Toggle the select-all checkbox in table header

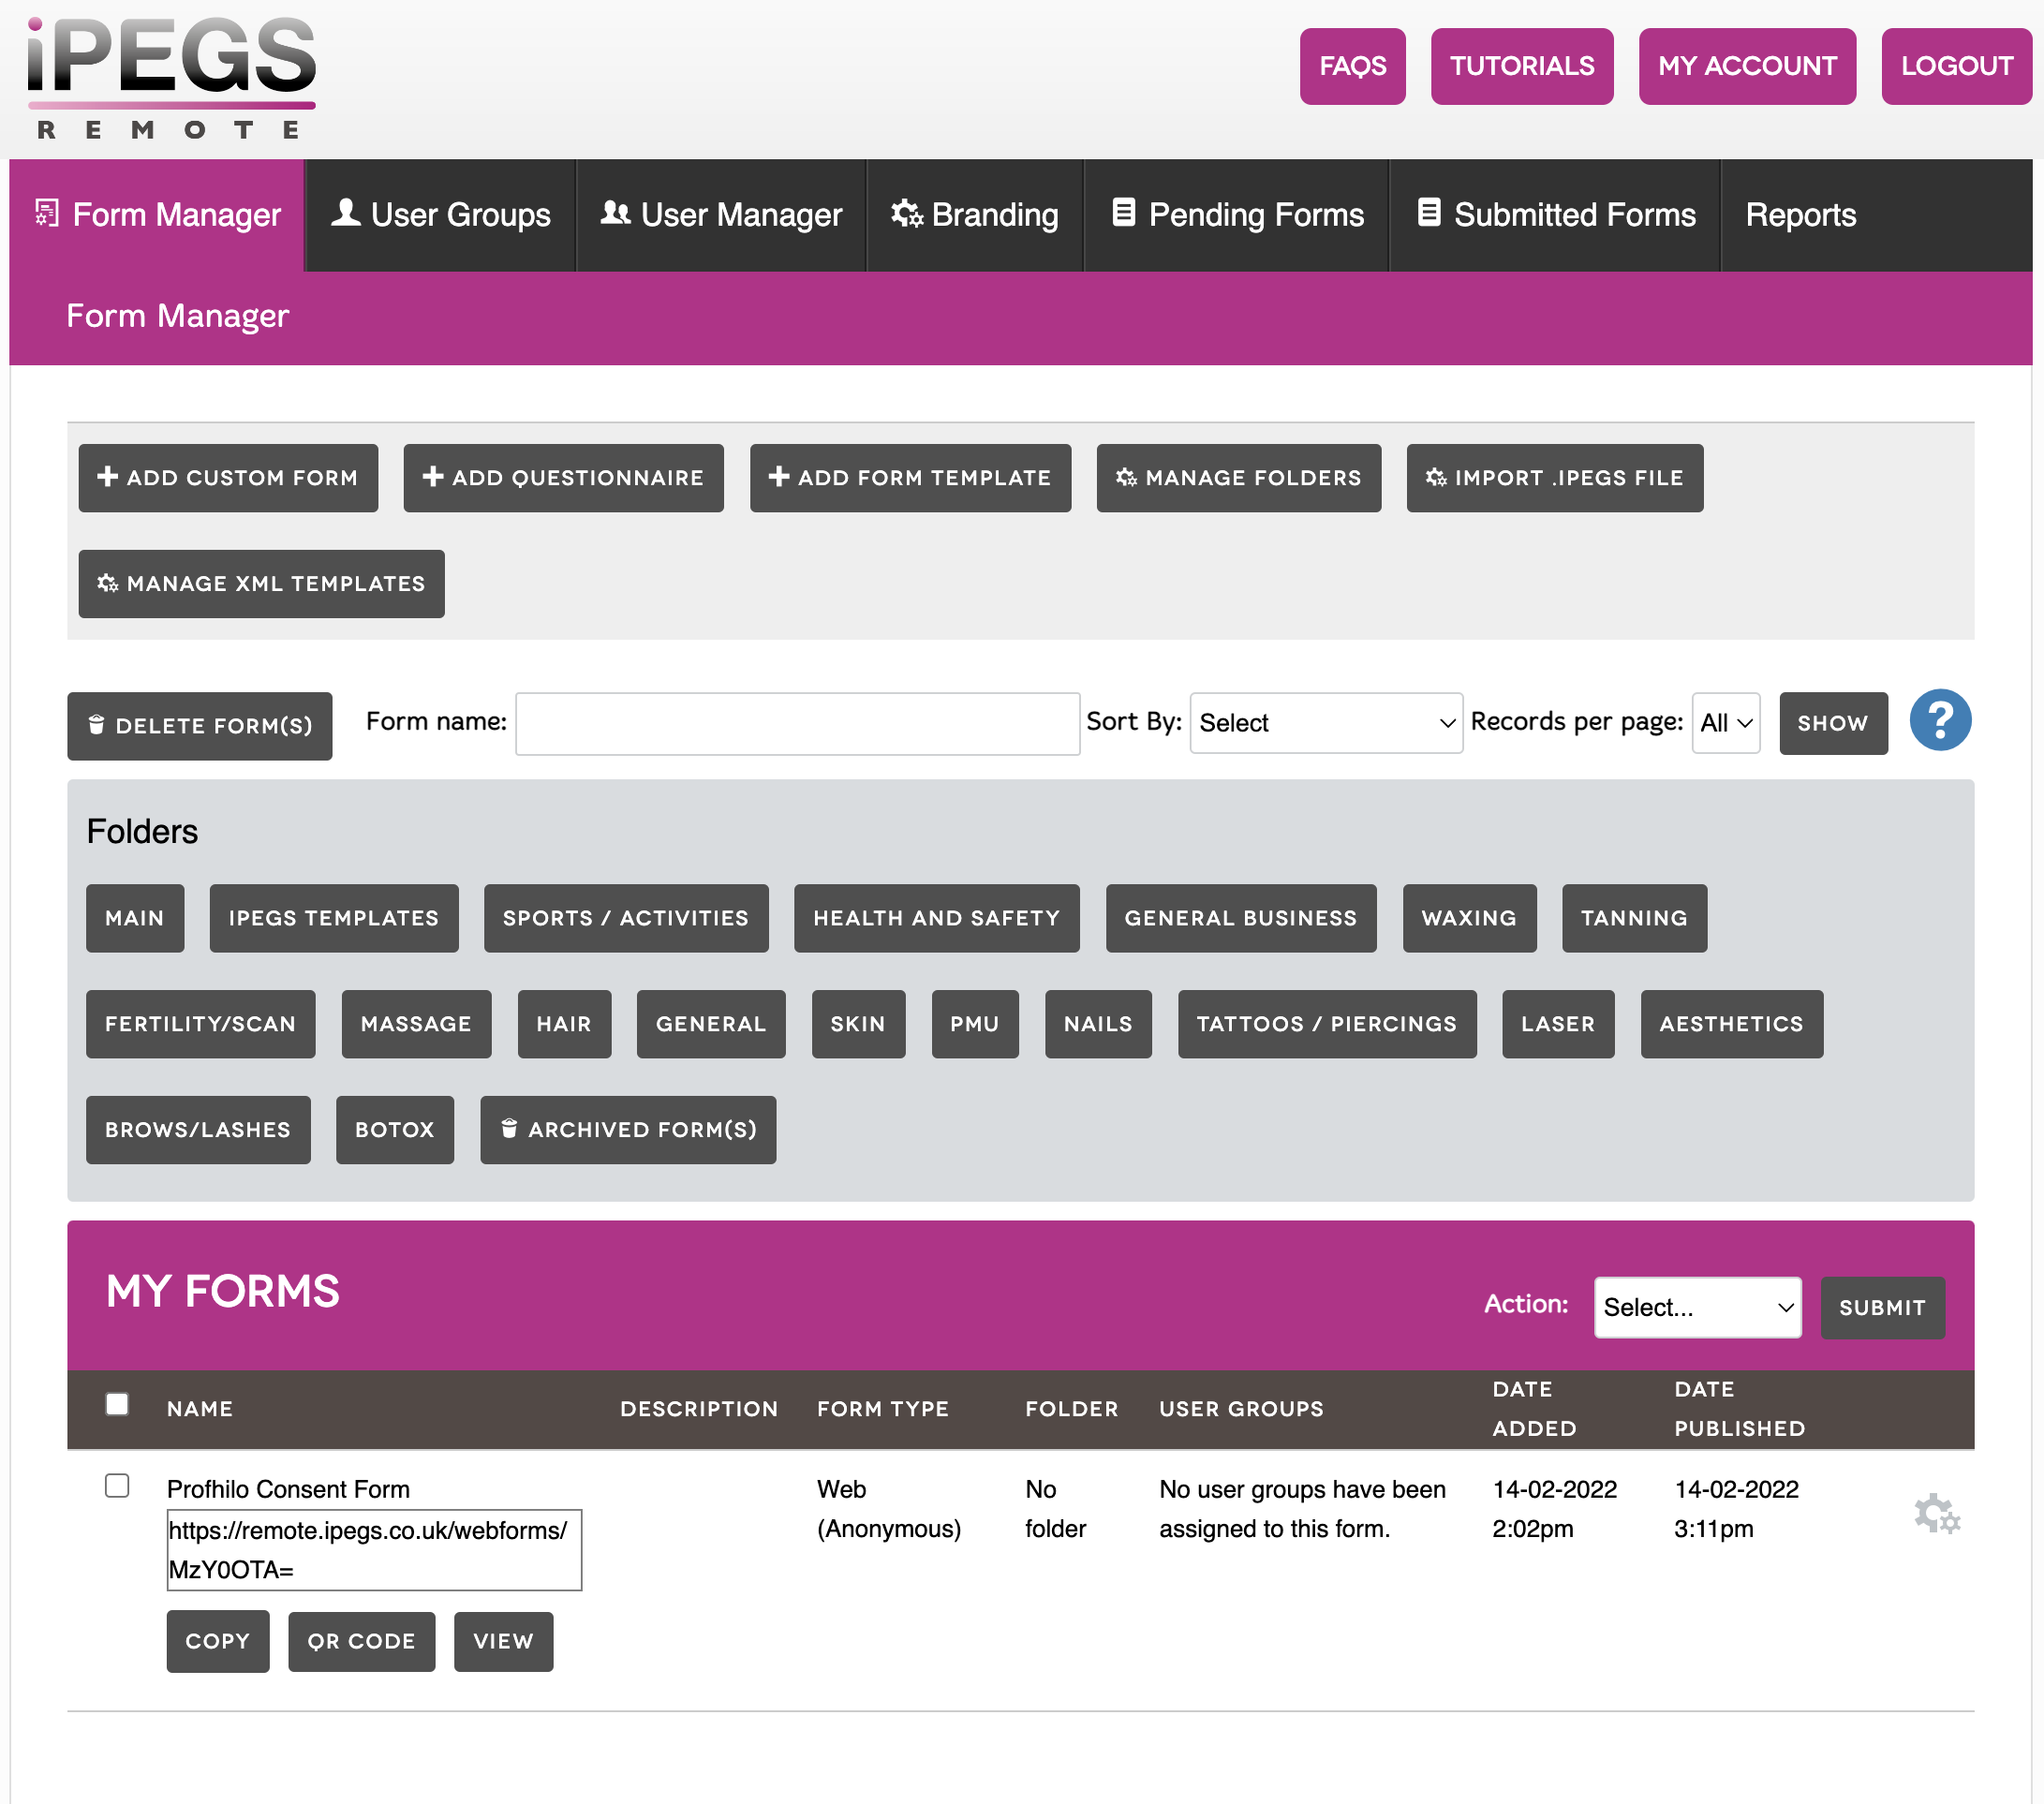pos(117,1404)
